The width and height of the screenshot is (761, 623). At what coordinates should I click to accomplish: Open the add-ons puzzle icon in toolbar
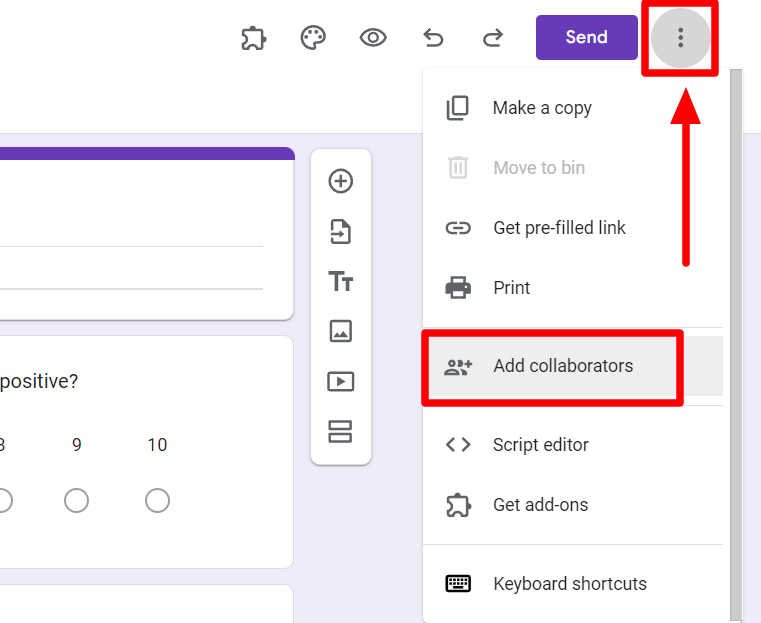(253, 38)
